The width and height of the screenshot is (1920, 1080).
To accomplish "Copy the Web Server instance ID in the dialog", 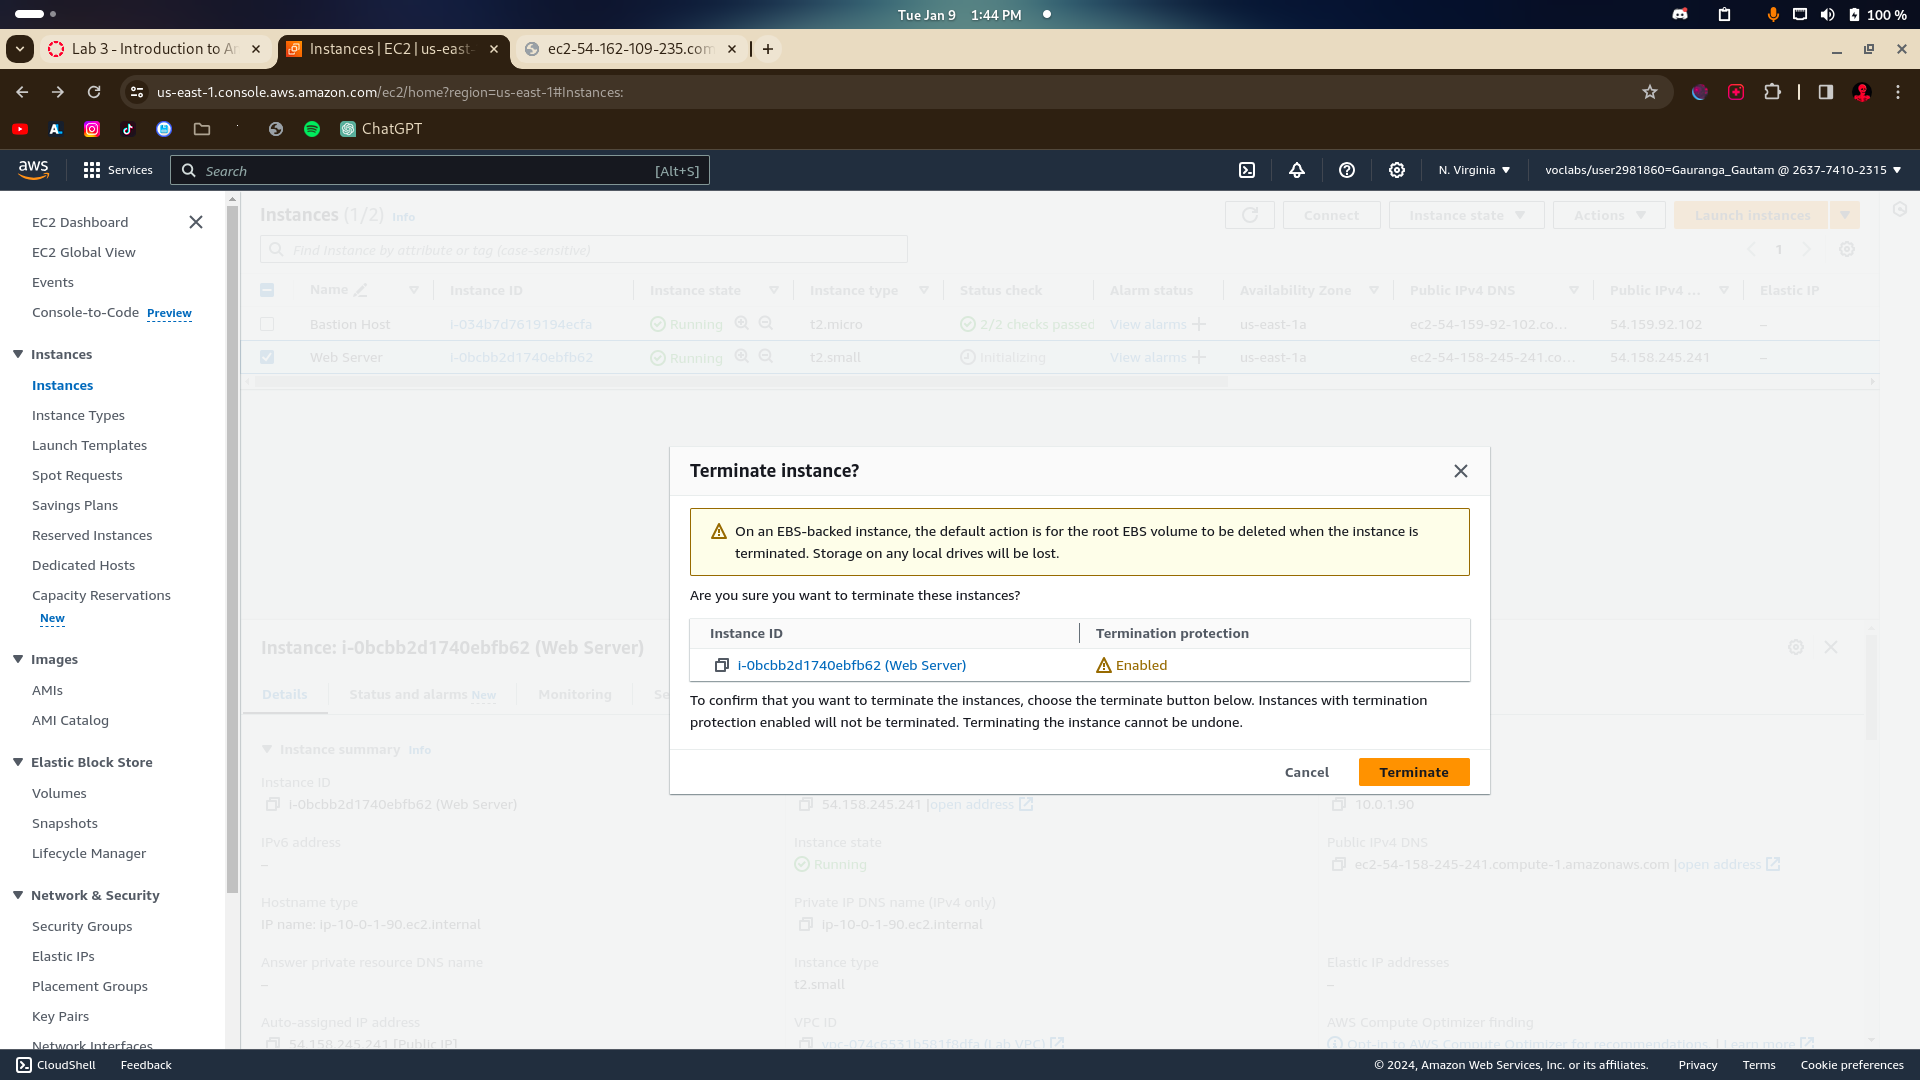I will click(721, 665).
